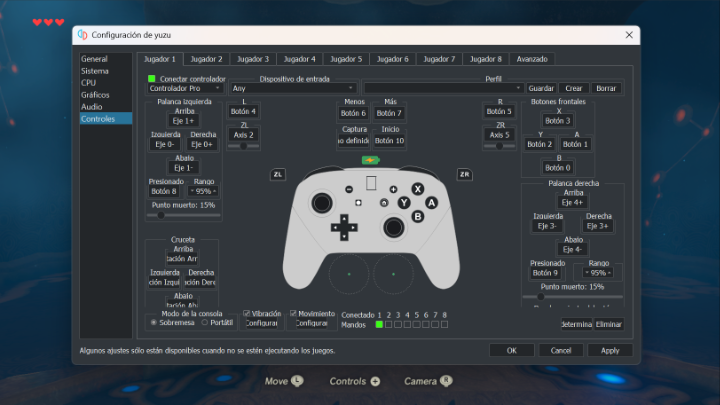720x405 pixels.
Task: Toggle connected controller indicator 2
Action: click(388, 325)
